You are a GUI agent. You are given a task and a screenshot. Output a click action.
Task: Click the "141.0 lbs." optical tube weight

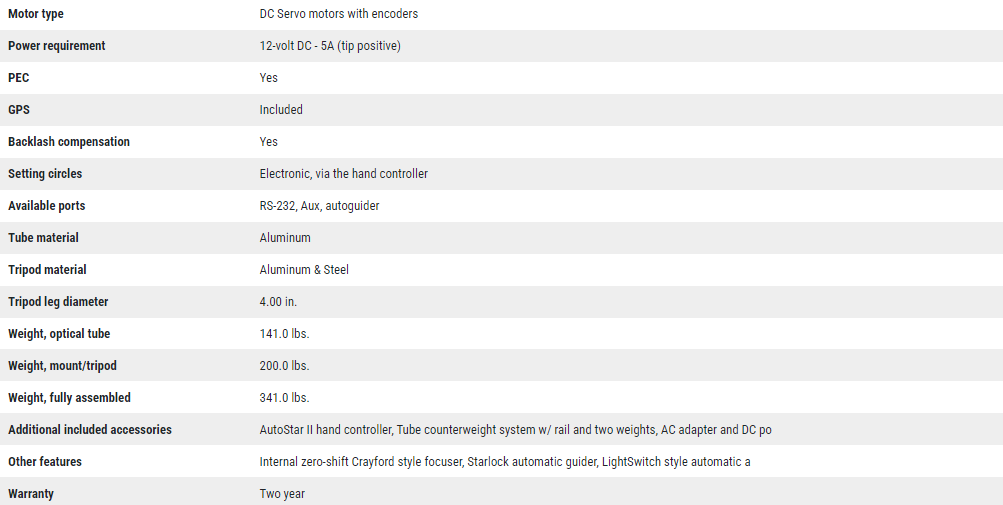tap(284, 334)
